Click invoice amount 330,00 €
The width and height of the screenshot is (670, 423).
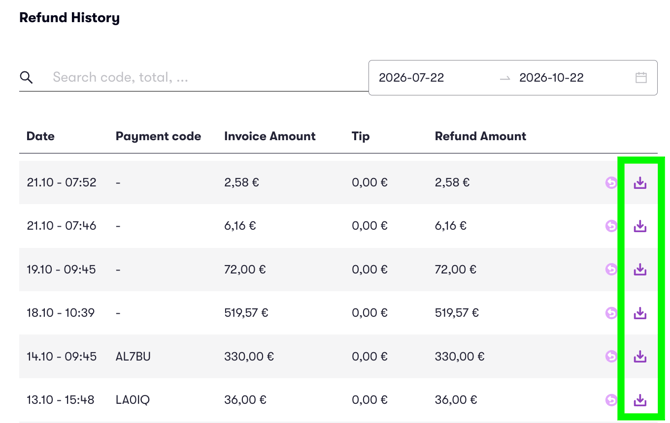click(x=249, y=356)
